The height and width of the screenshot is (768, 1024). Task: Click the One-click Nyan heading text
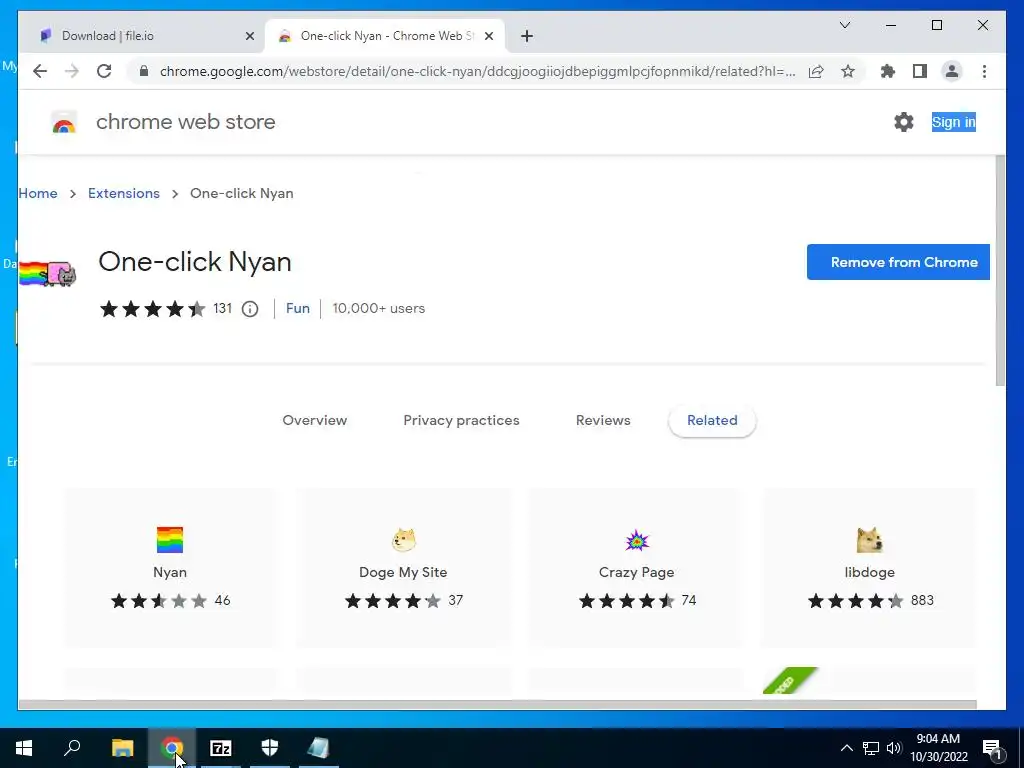pos(195,262)
